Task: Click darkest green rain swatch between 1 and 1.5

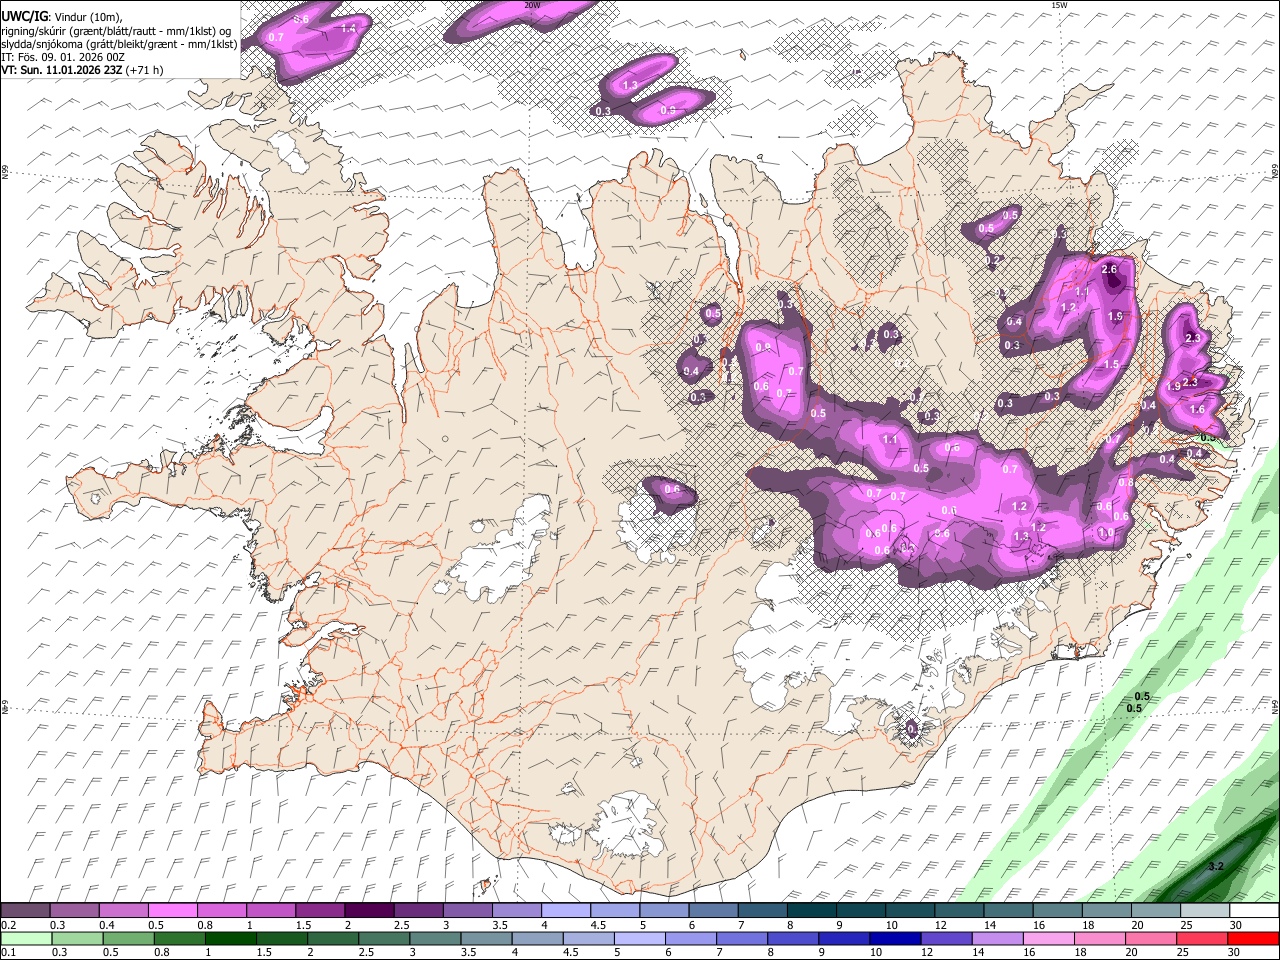Action: 230,938
